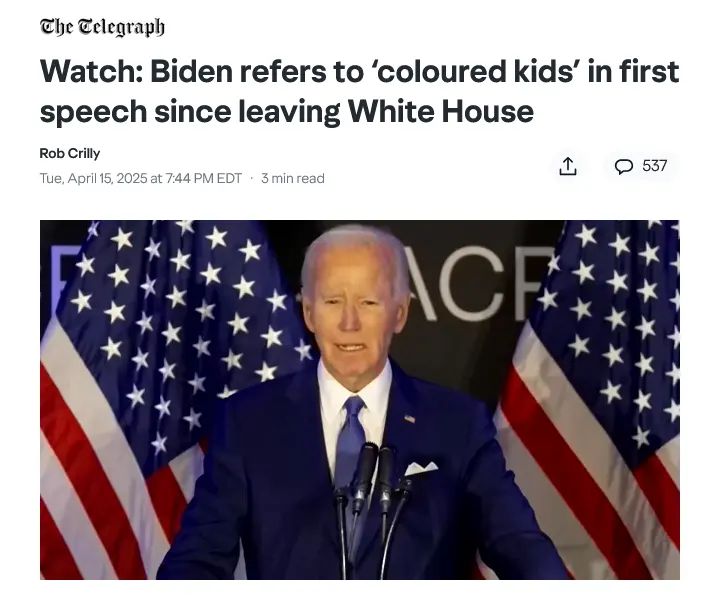Click the '3 min read' label
The width and height of the screenshot is (713, 605).
[x=293, y=178]
